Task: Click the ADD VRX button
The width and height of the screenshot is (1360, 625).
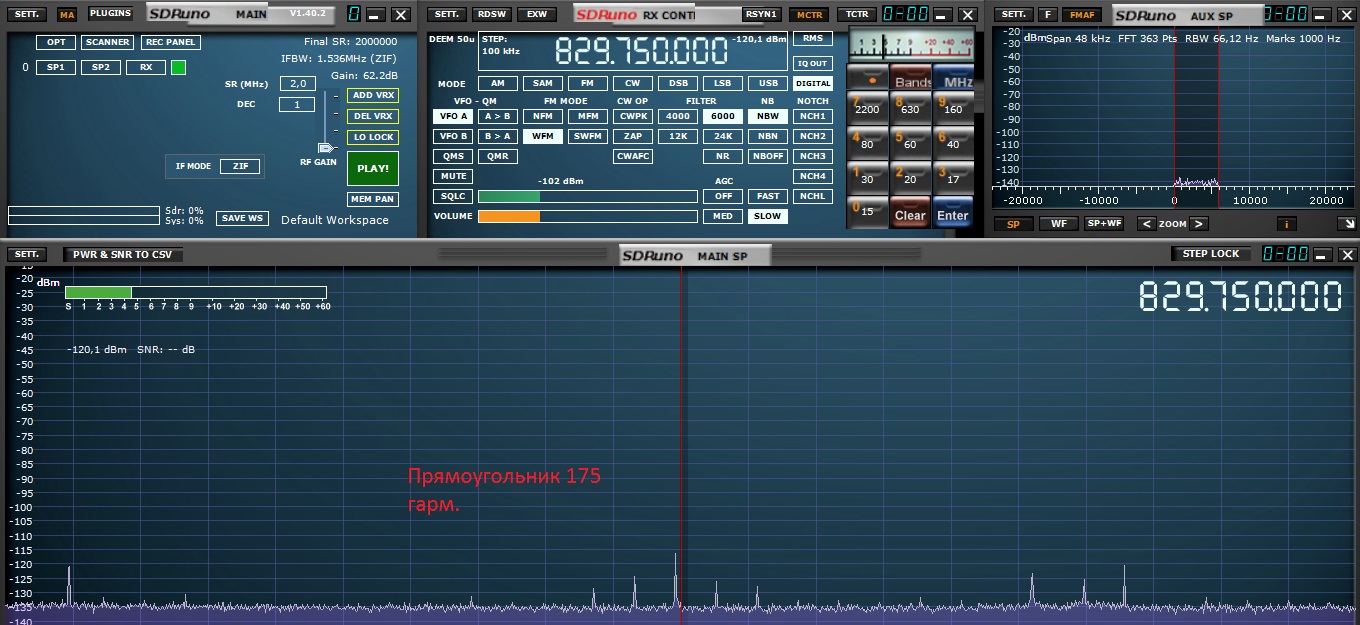Action: (x=373, y=95)
